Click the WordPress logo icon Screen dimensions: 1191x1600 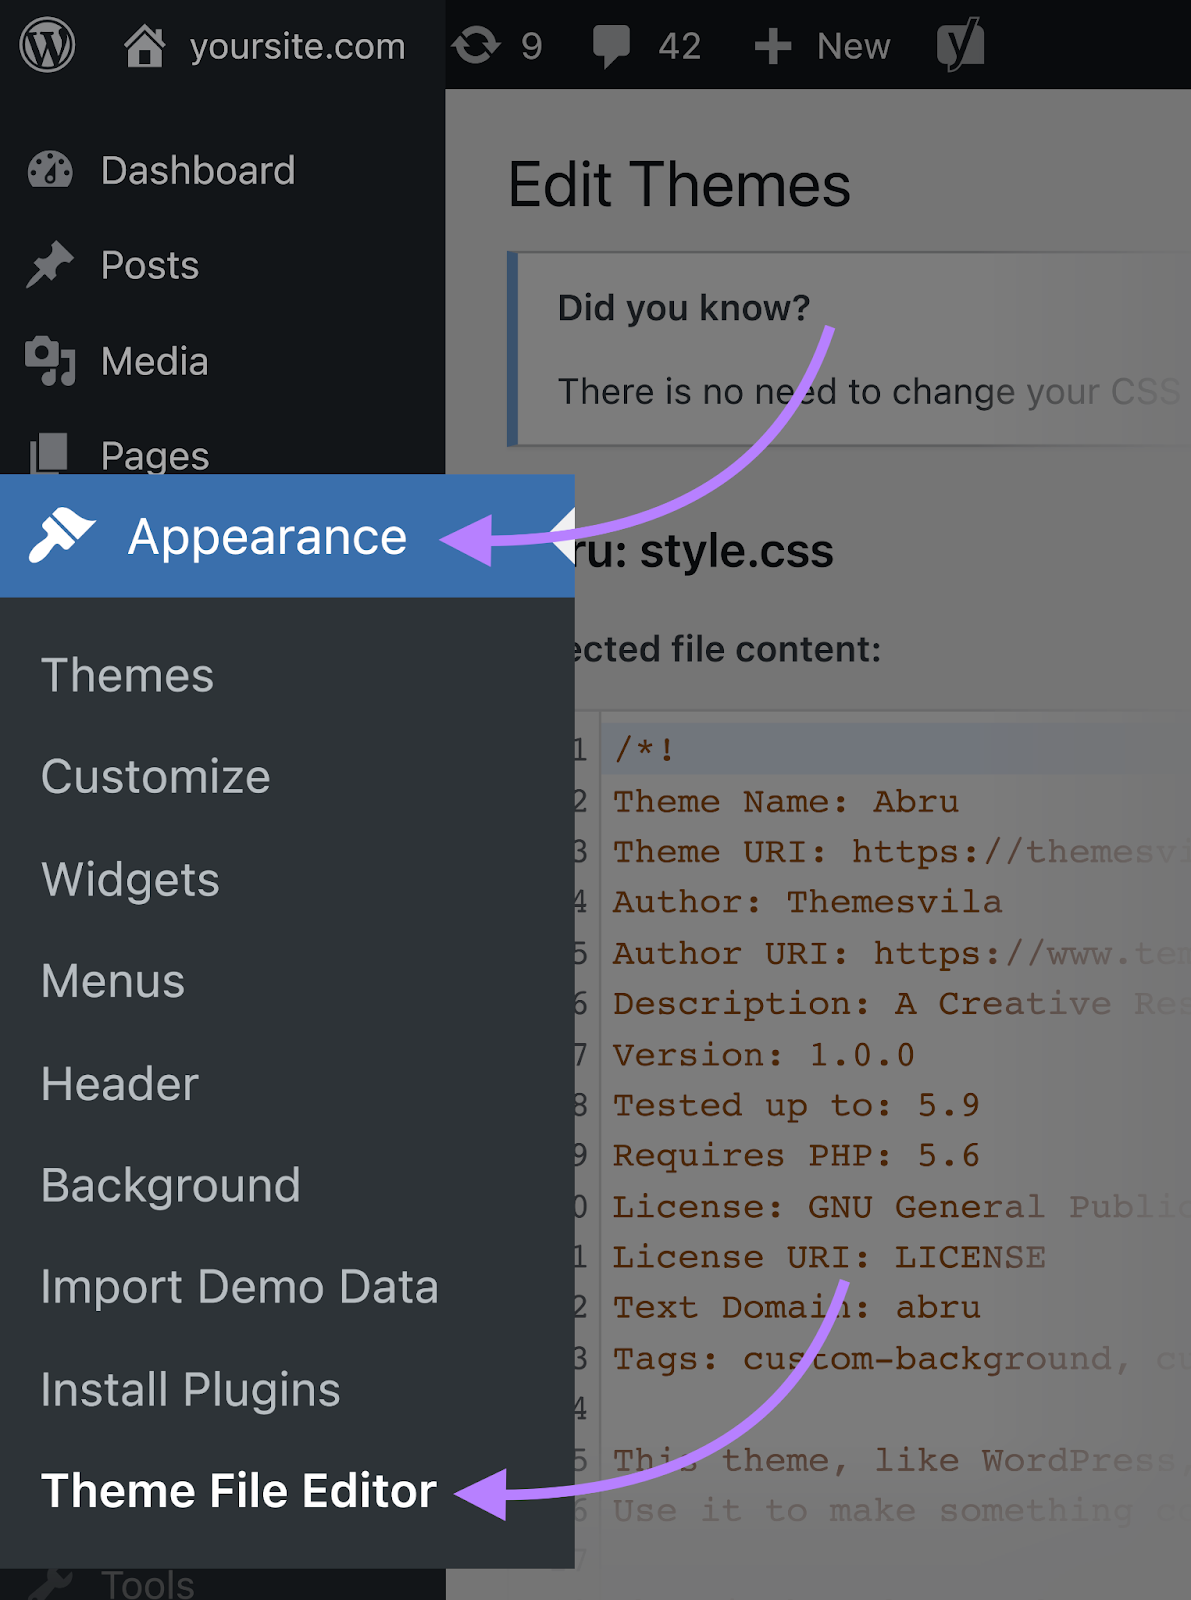click(47, 45)
